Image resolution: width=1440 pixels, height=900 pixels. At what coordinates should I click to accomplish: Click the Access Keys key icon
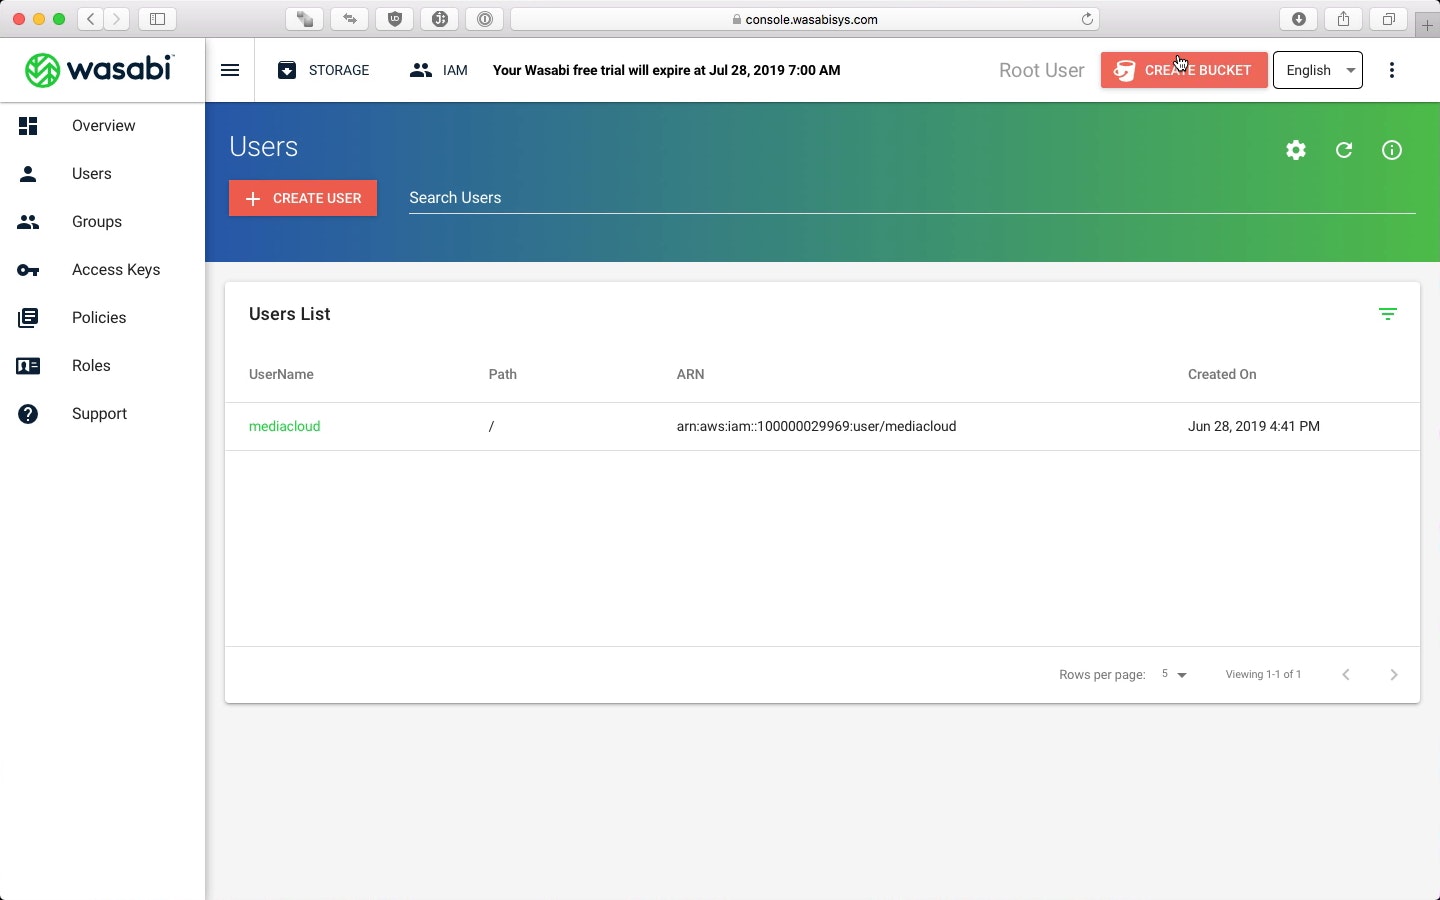pos(28,270)
